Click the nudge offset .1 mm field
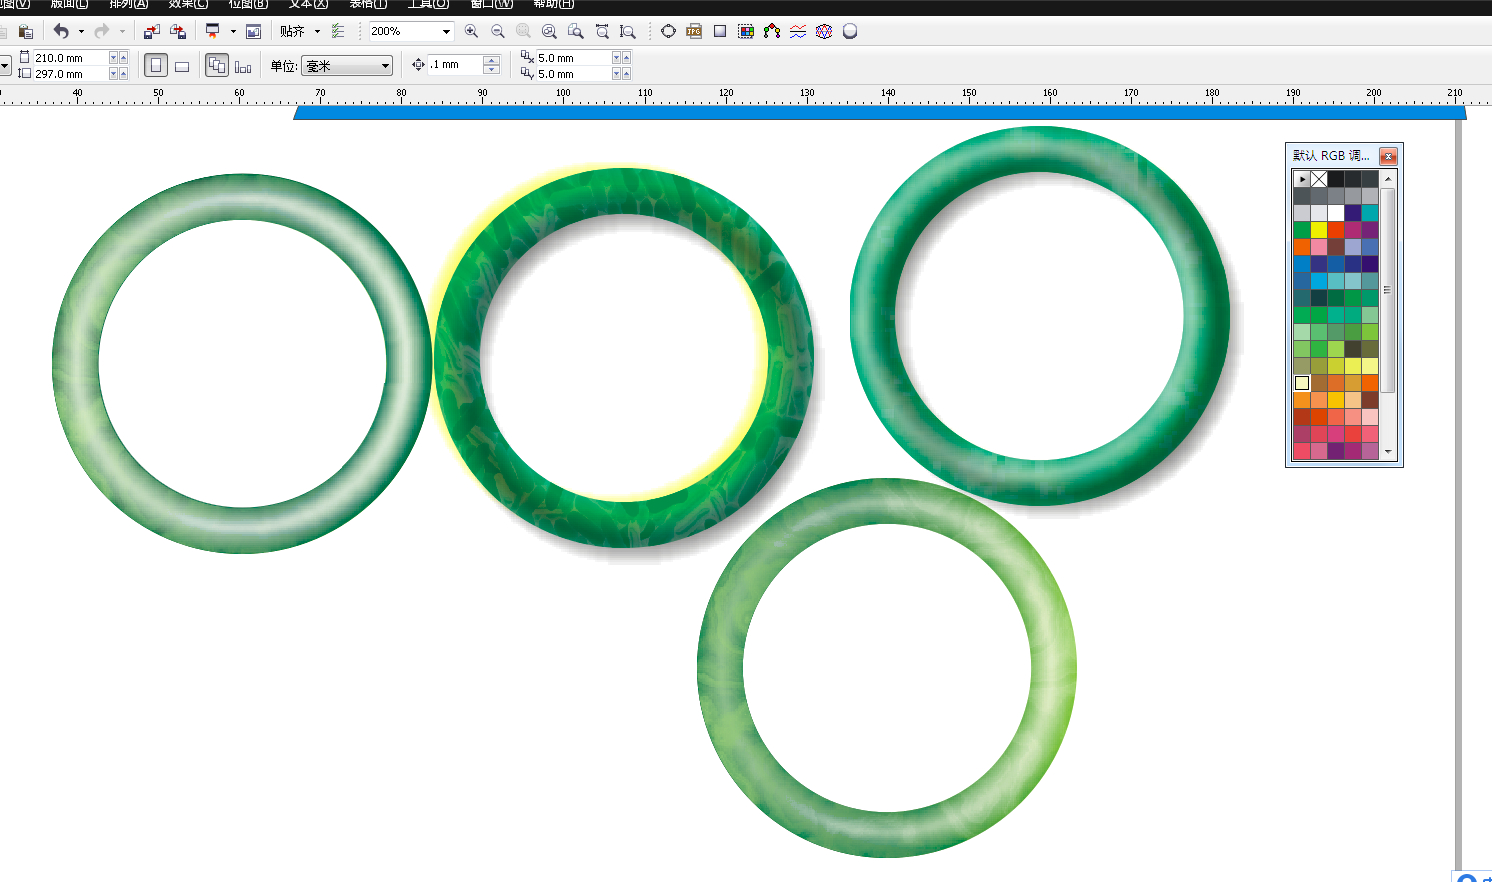This screenshot has width=1492, height=882. [x=456, y=65]
